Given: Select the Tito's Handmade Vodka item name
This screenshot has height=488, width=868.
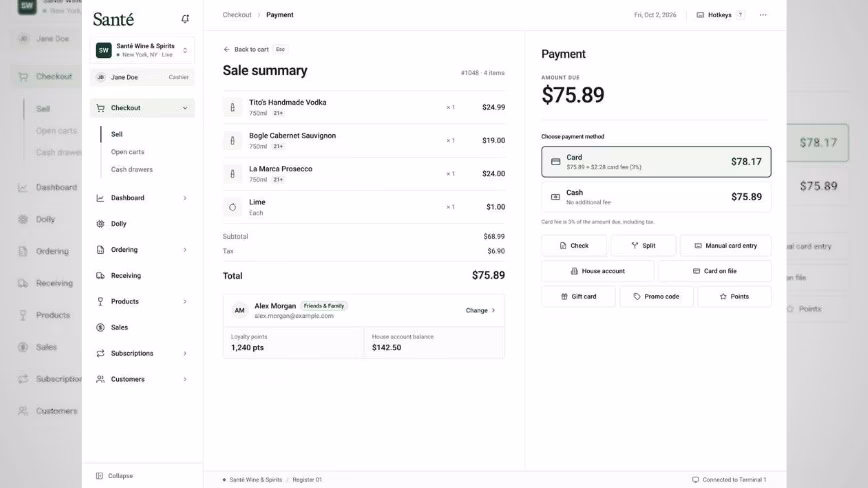Looking at the screenshot, I should [287, 102].
